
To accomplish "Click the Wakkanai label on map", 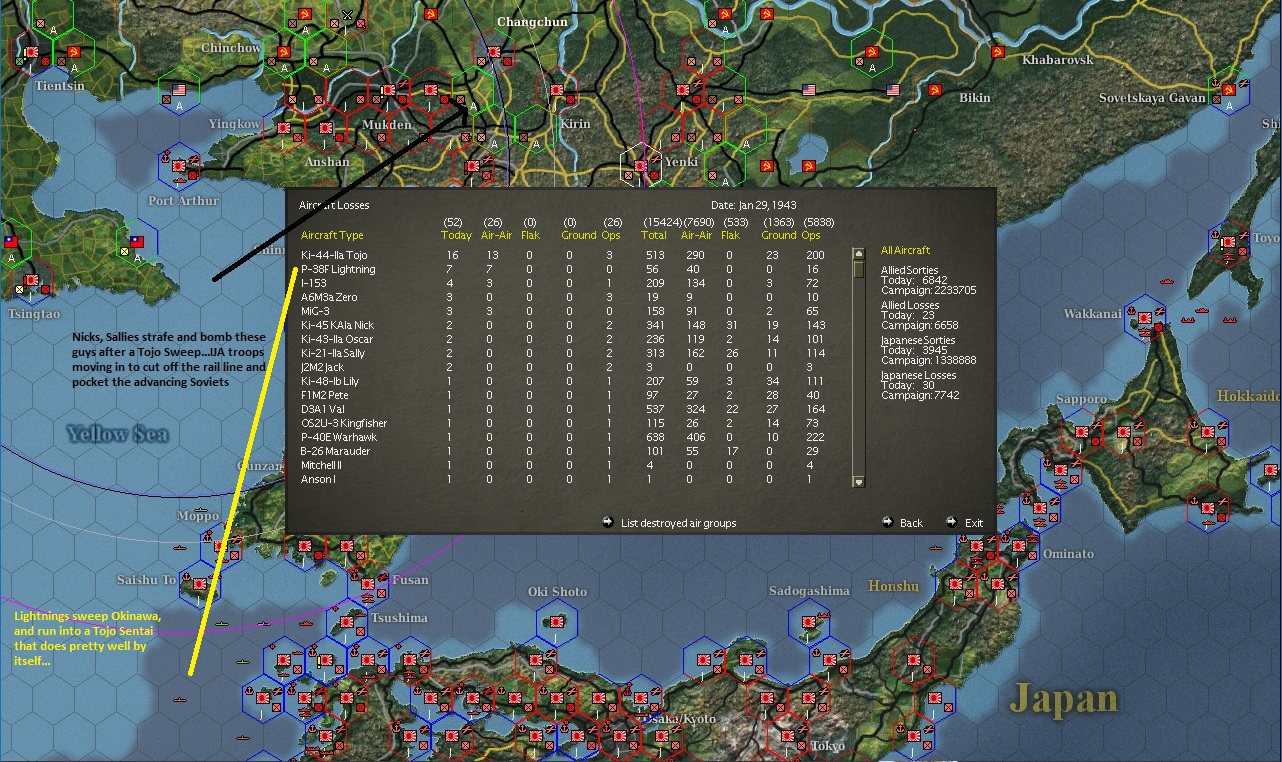I will 1092,314.
